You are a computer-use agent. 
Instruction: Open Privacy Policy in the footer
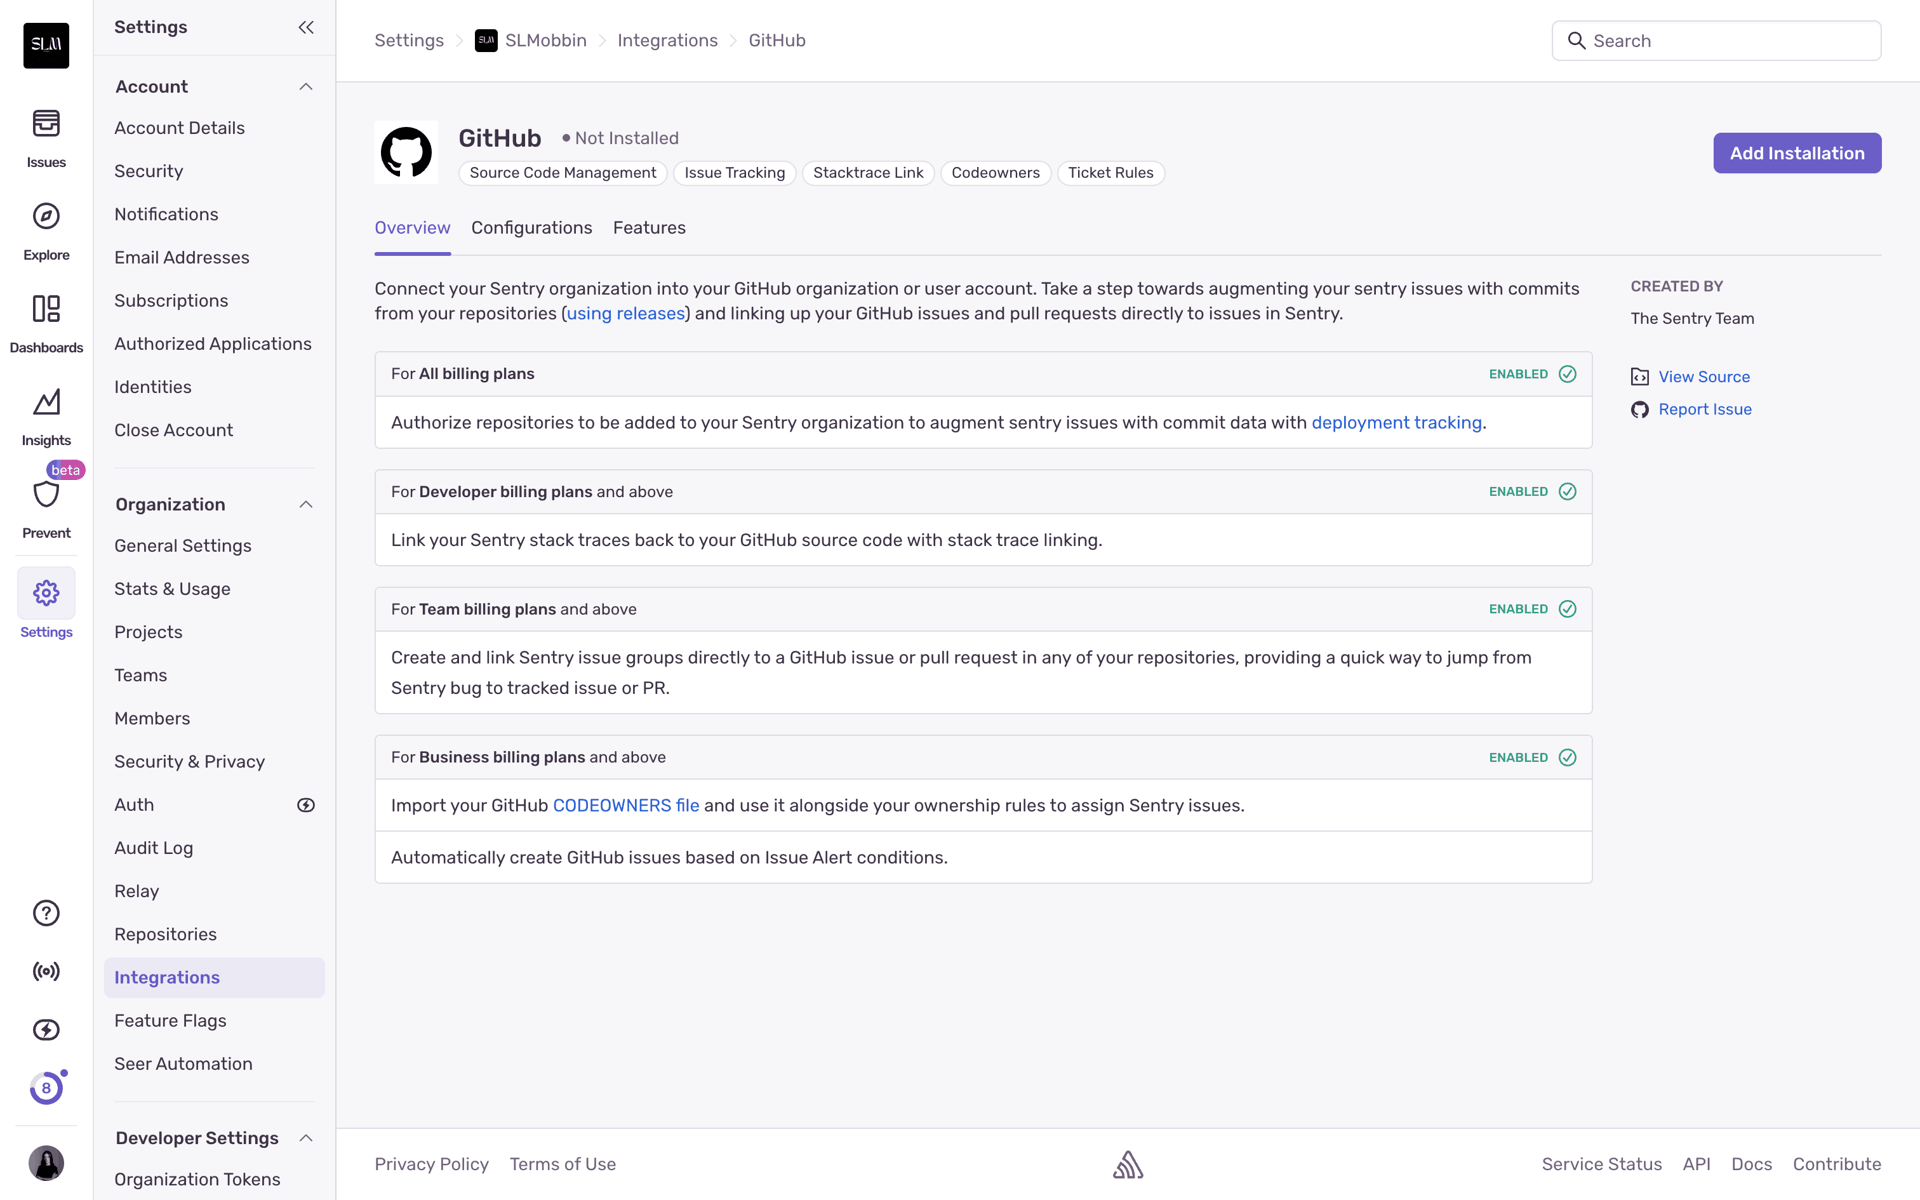[432, 1164]
